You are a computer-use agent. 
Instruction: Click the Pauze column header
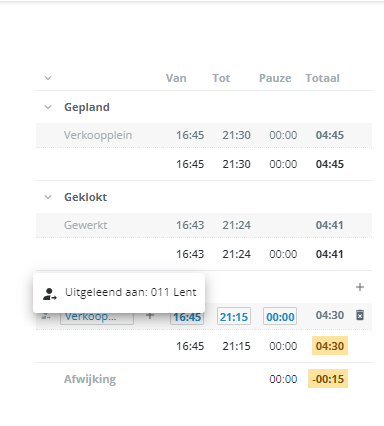[275, 78]
